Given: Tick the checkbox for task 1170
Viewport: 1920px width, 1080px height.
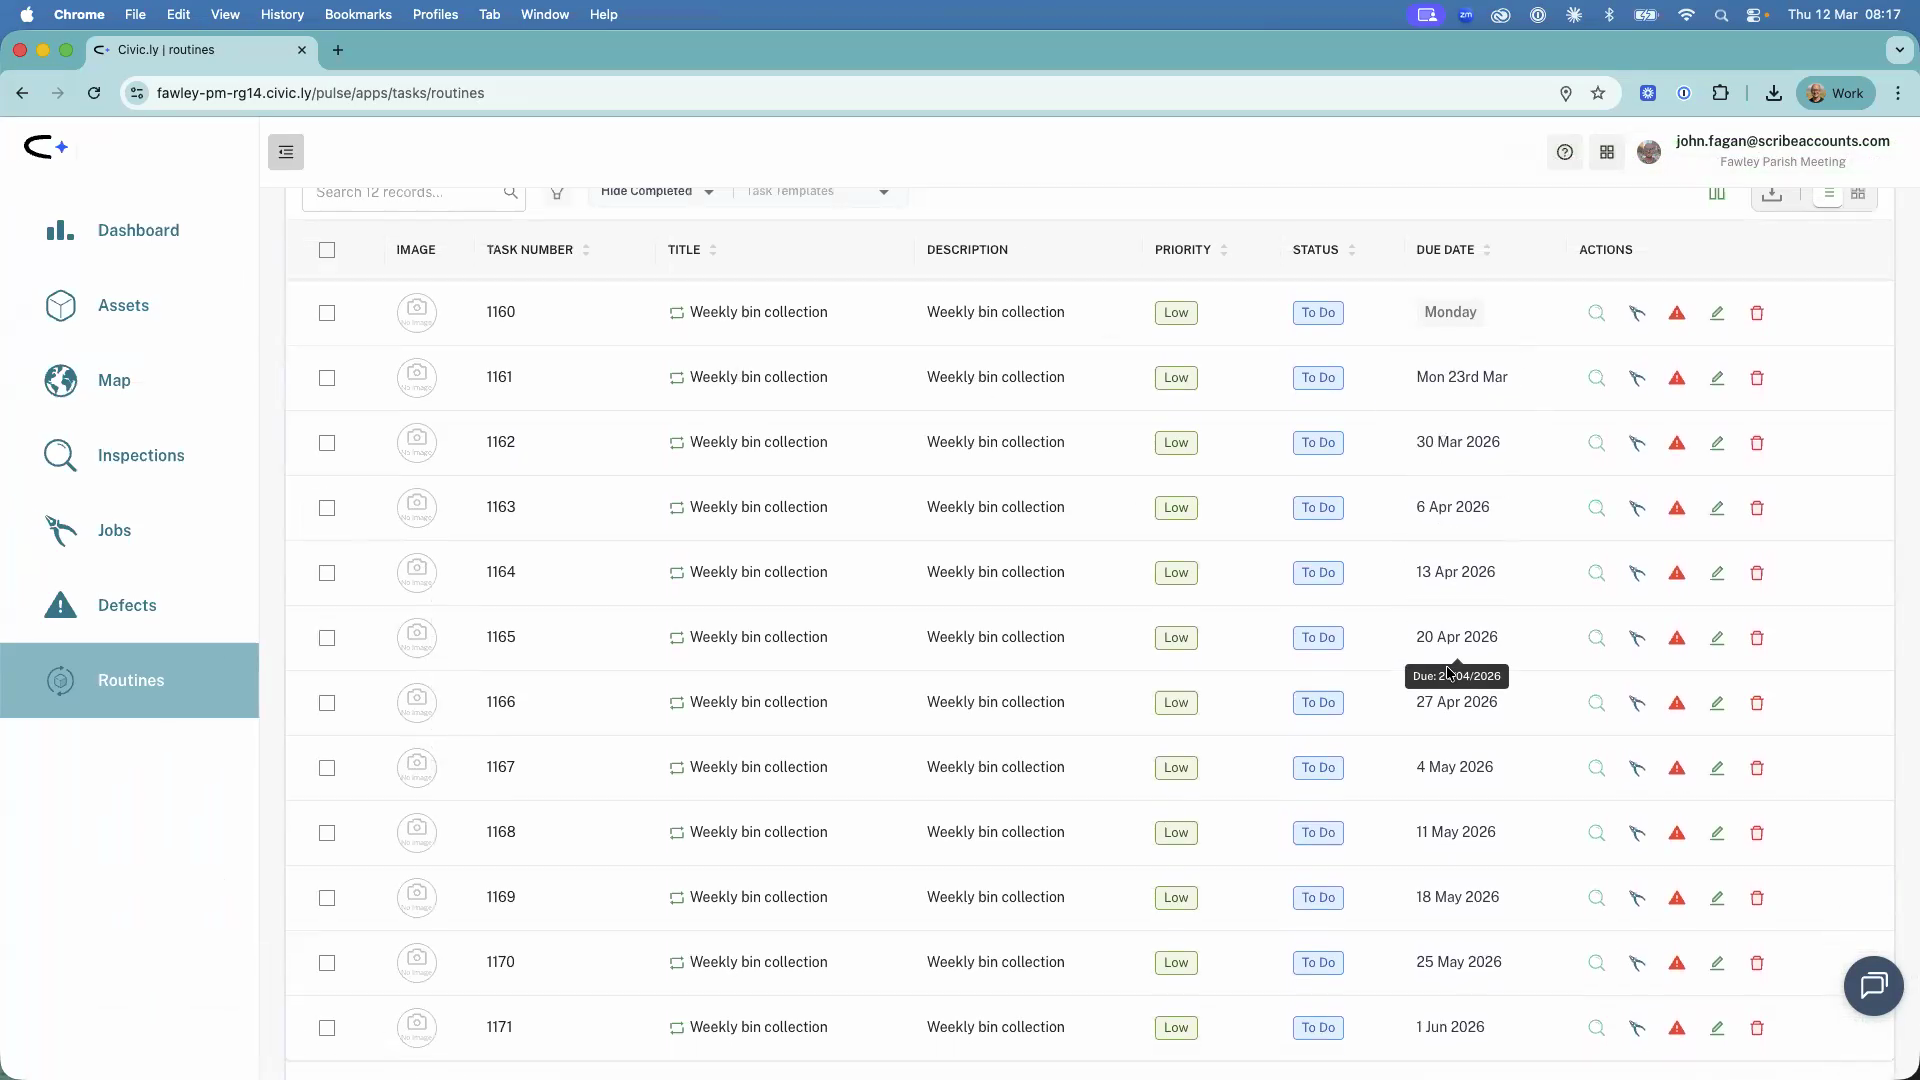Looking at the screenshot, I should 327,963.
